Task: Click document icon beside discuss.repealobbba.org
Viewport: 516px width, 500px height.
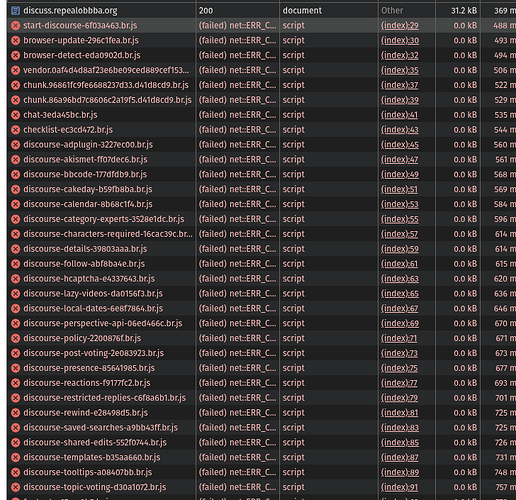Action: coord(15,11)
